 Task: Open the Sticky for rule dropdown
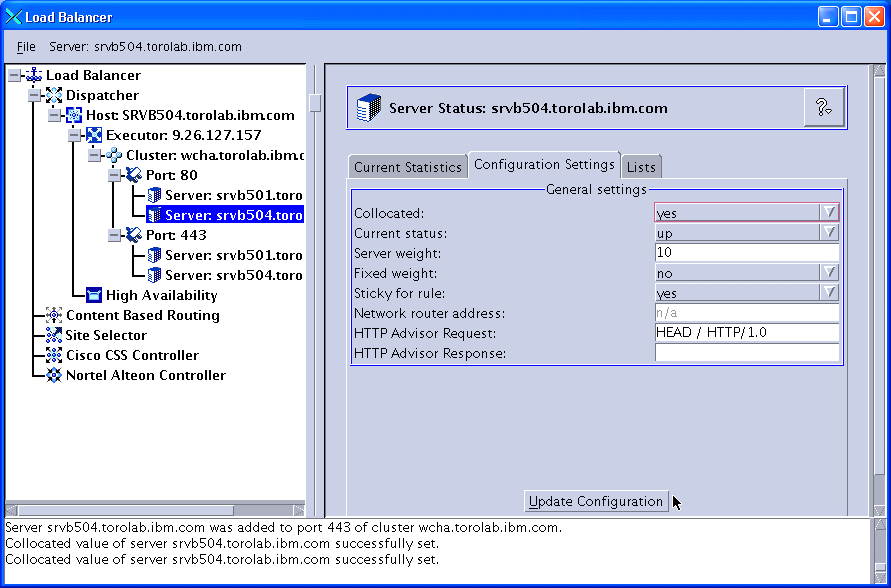829,293
